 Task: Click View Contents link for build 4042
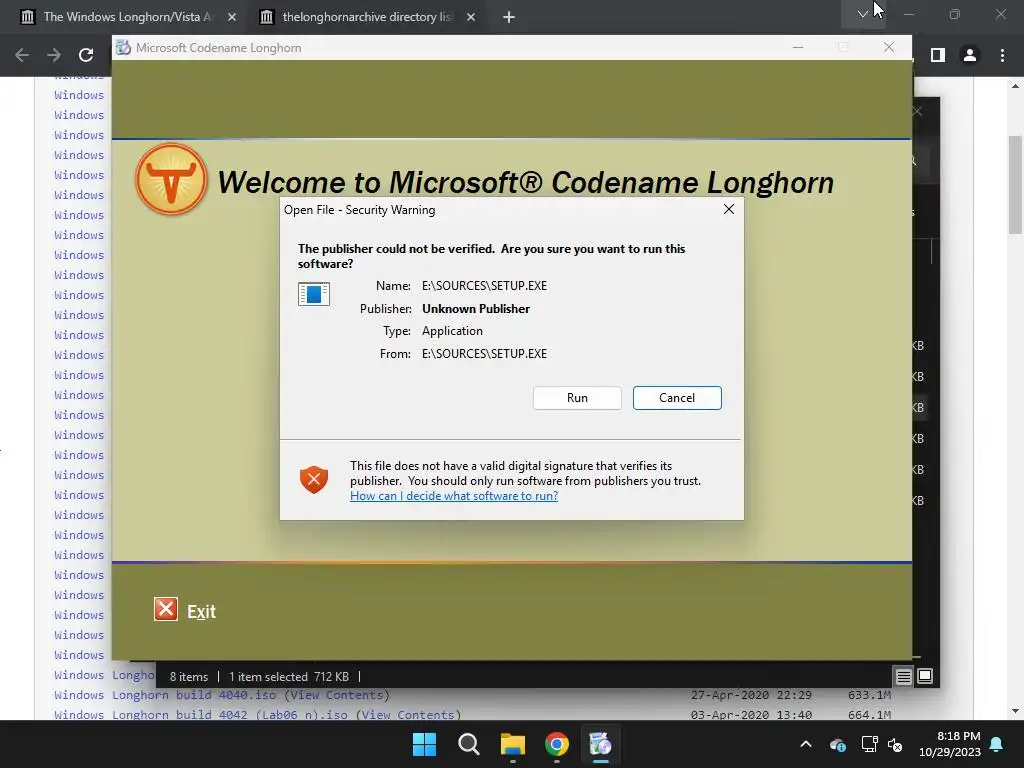[409, 714]
